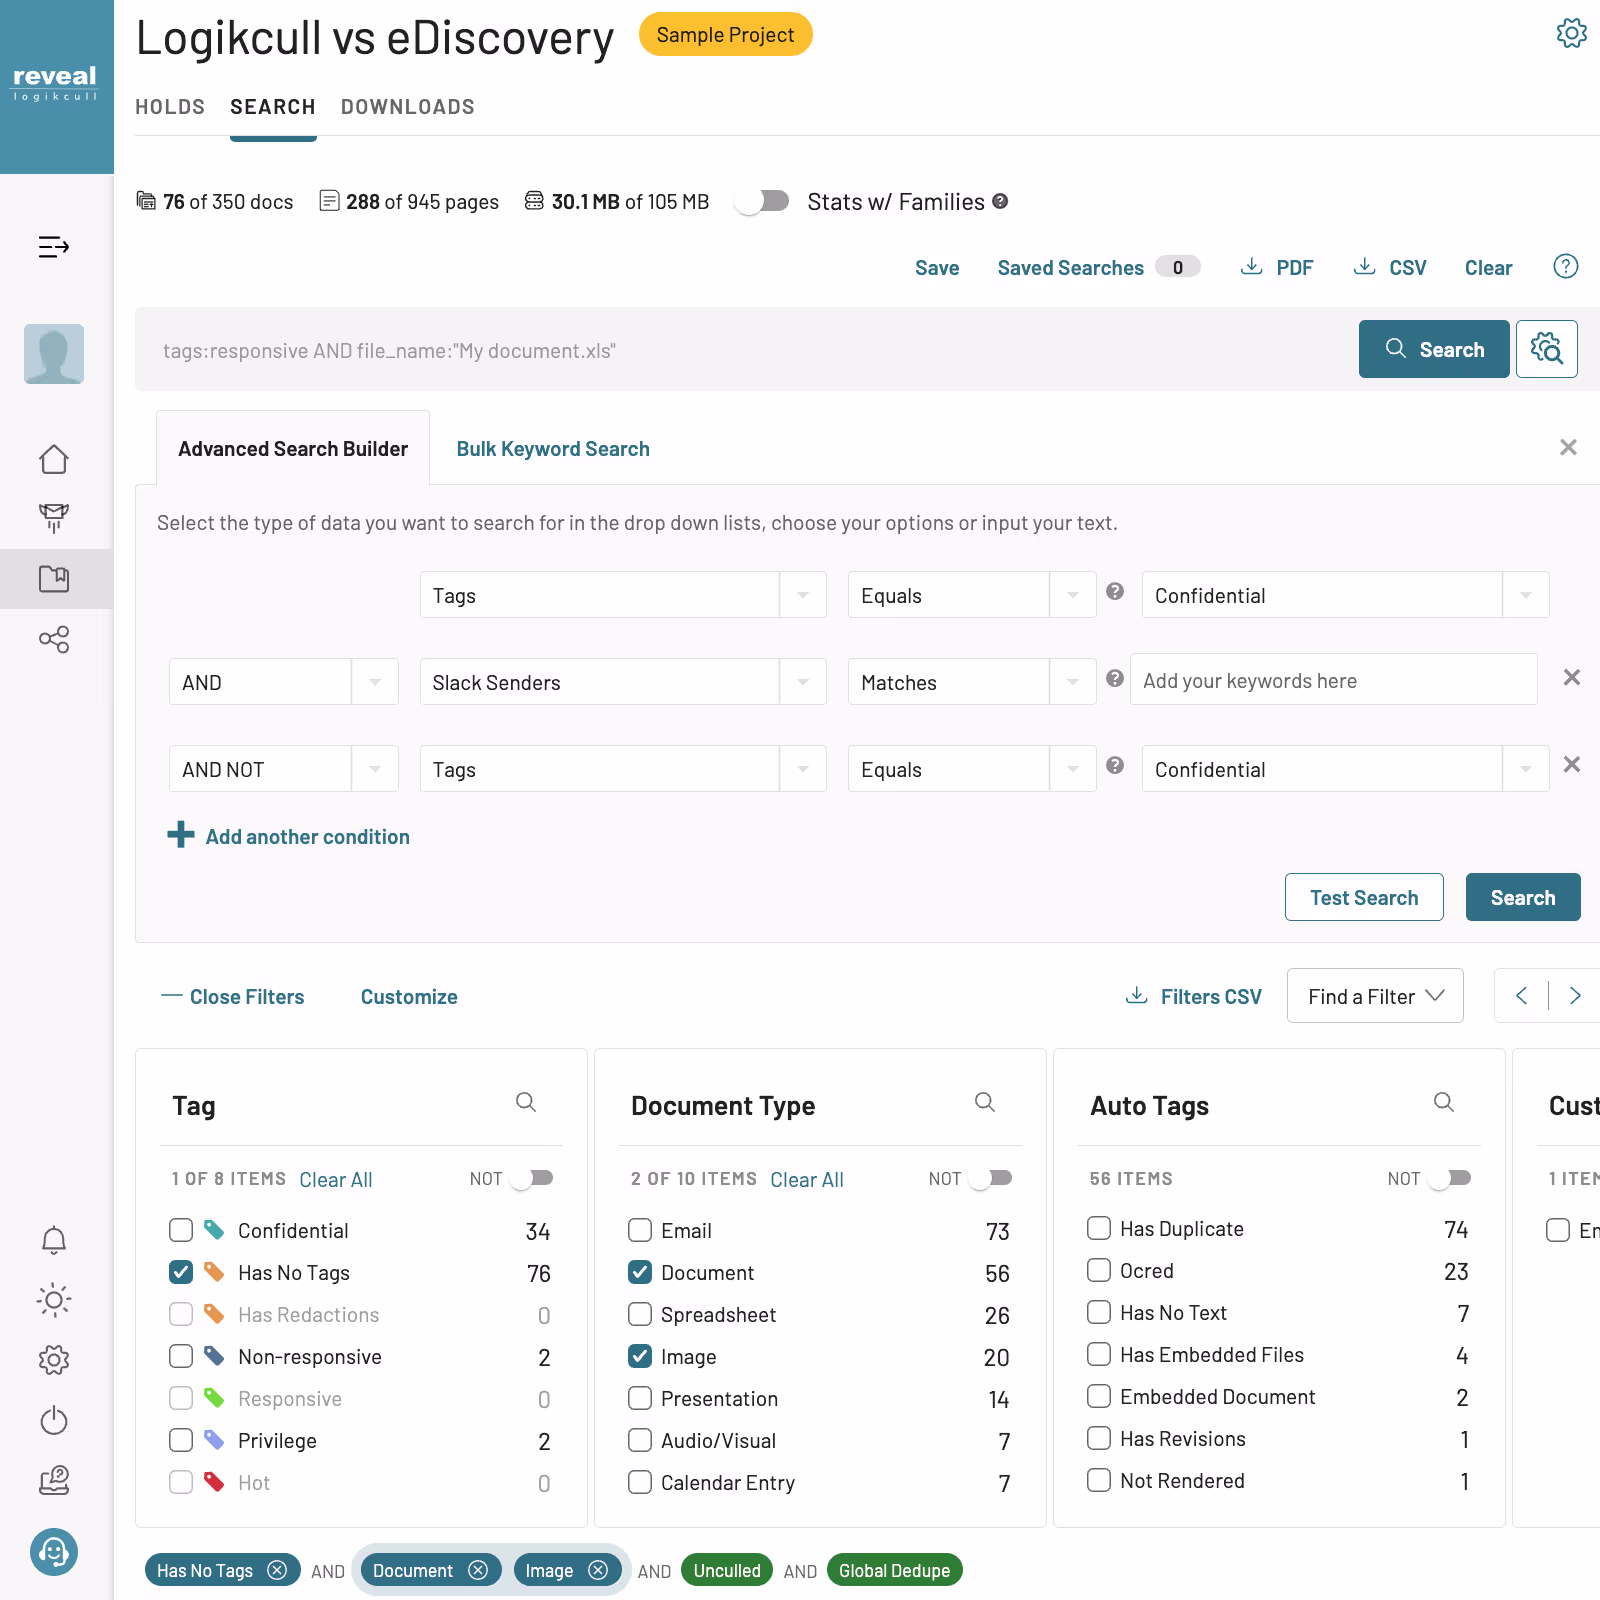Search within the Document Type filter
Screen dimensions: 1600x1600
coord(985,1102)
